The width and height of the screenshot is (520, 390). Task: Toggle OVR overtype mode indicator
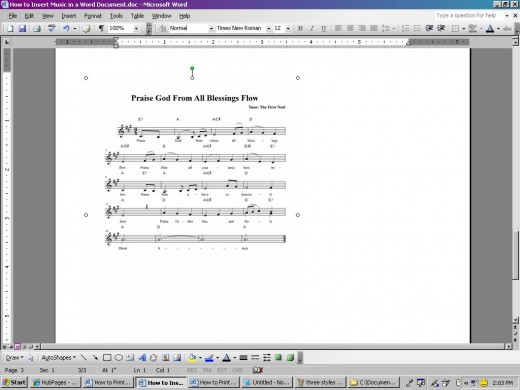tap(237, 370)
